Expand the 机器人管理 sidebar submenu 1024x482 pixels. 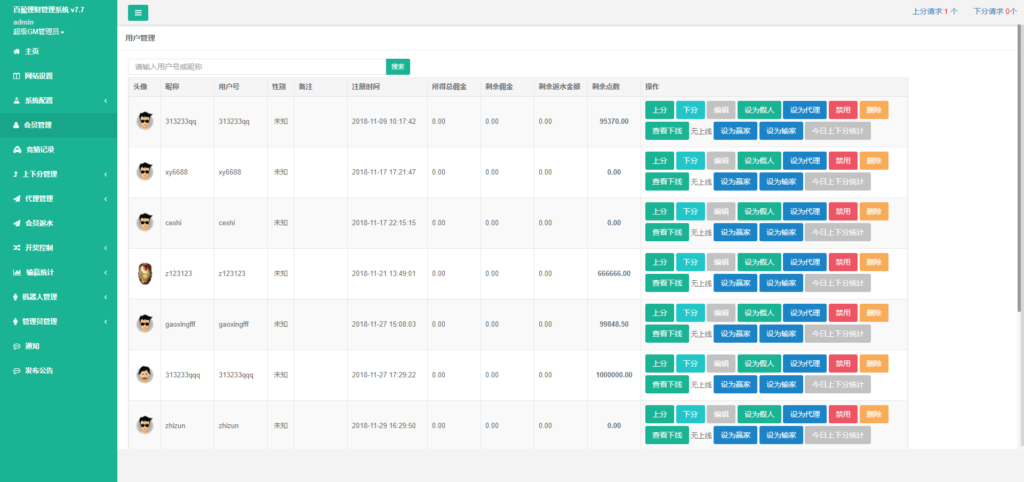[58, 297]
